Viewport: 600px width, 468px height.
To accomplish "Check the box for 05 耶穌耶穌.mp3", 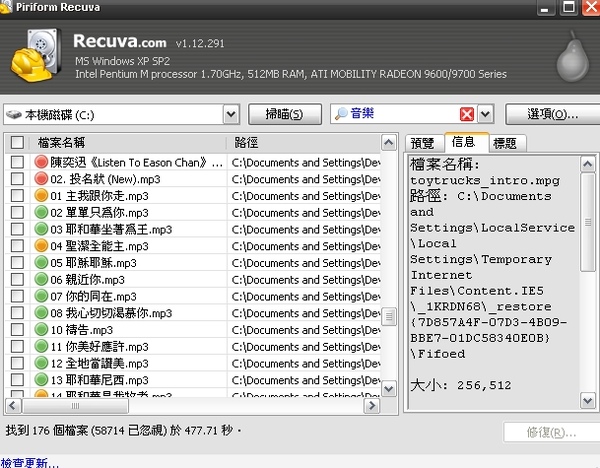I will (x=17, y=263).
